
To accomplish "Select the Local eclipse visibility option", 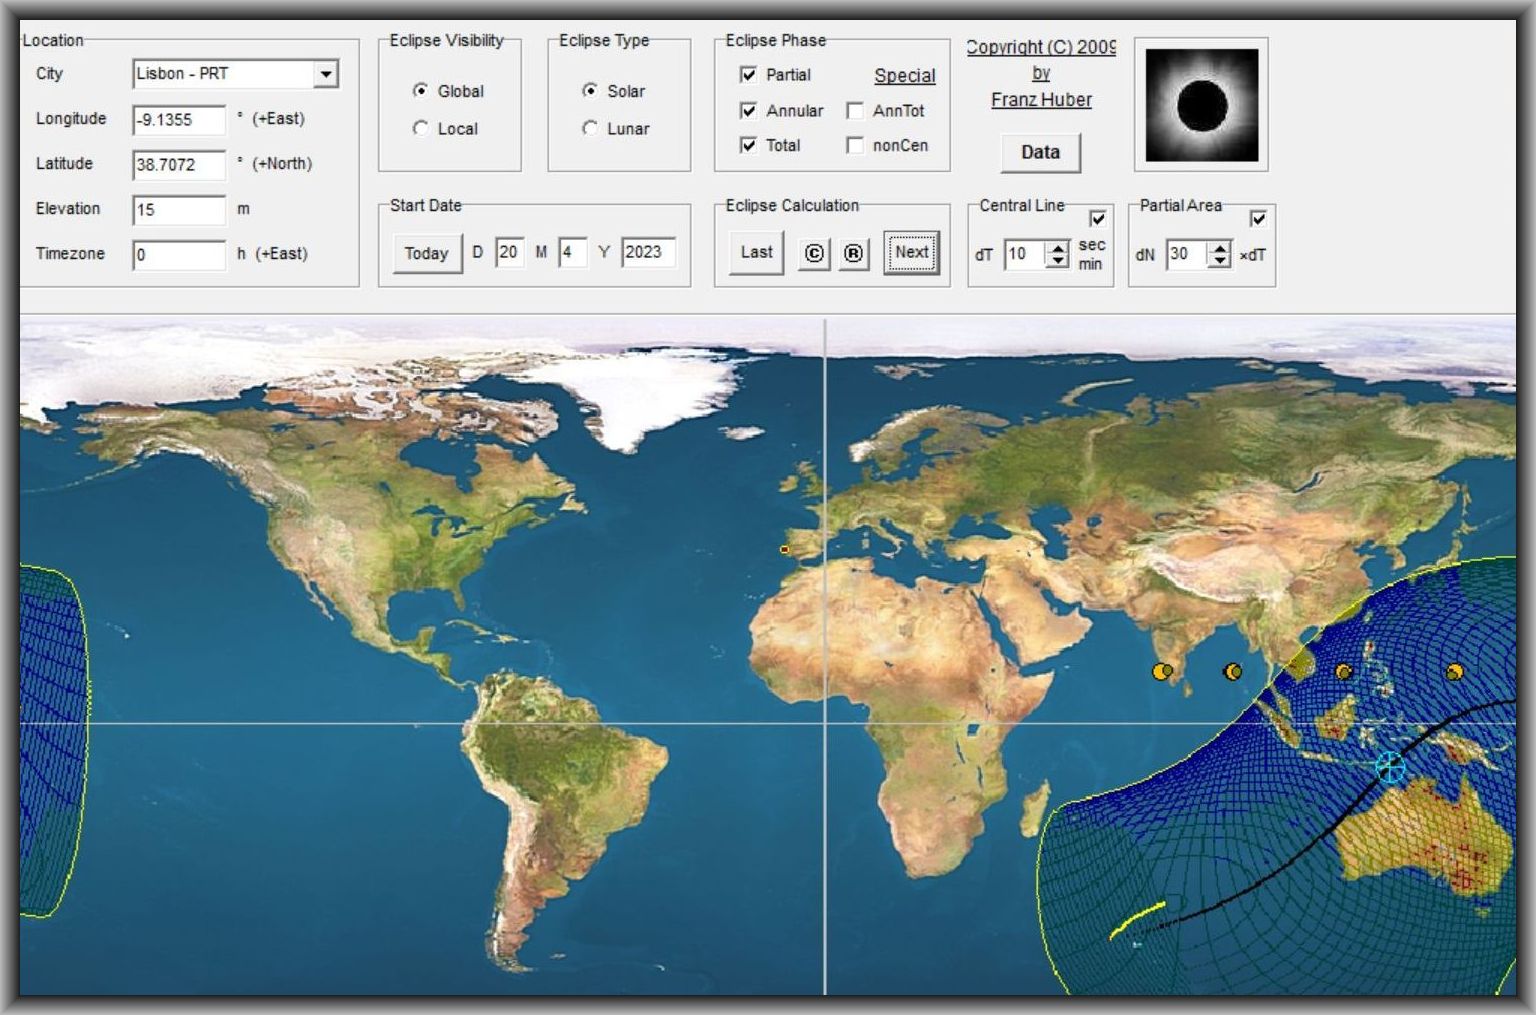I will [421, 129].
